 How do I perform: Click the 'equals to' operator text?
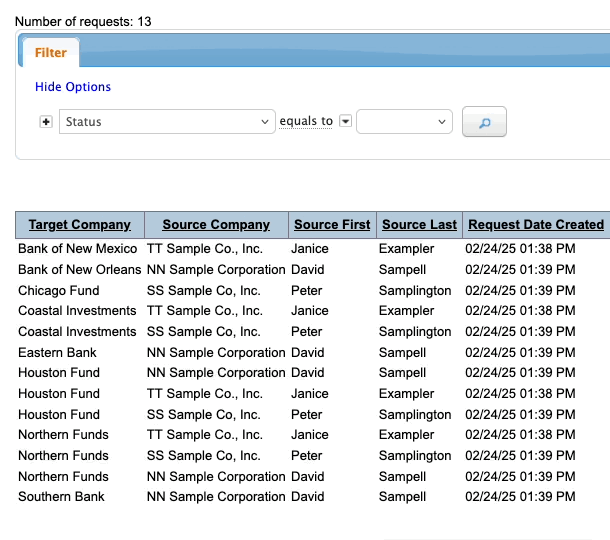(306, 121)
